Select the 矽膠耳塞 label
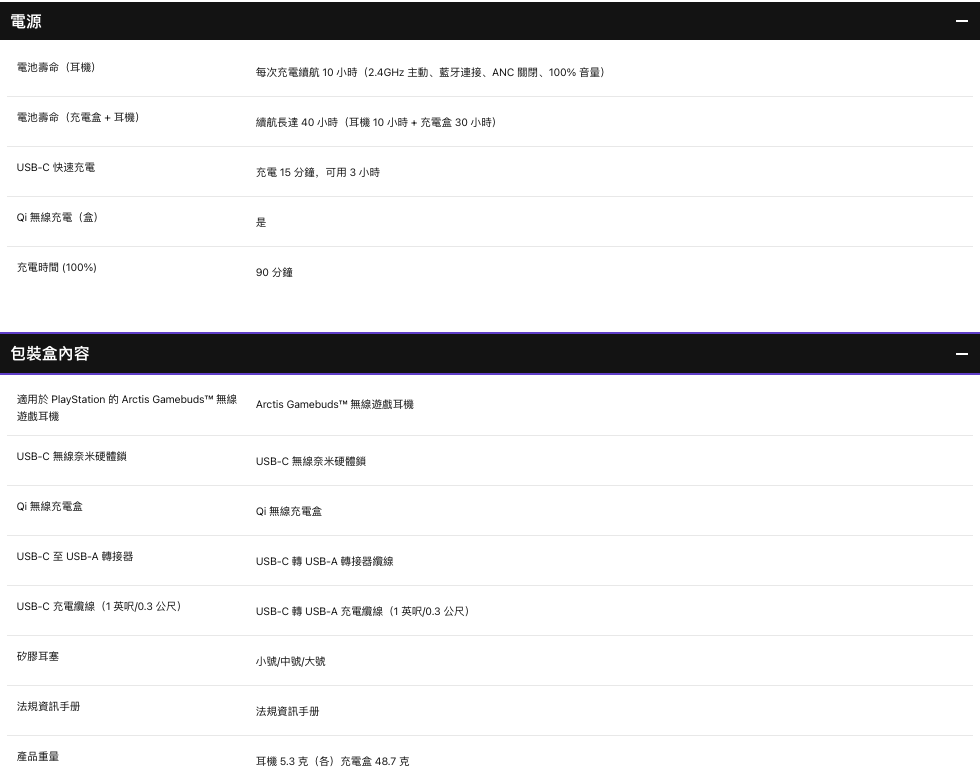The height and width of the screenshot is (775, 980). 38,656
